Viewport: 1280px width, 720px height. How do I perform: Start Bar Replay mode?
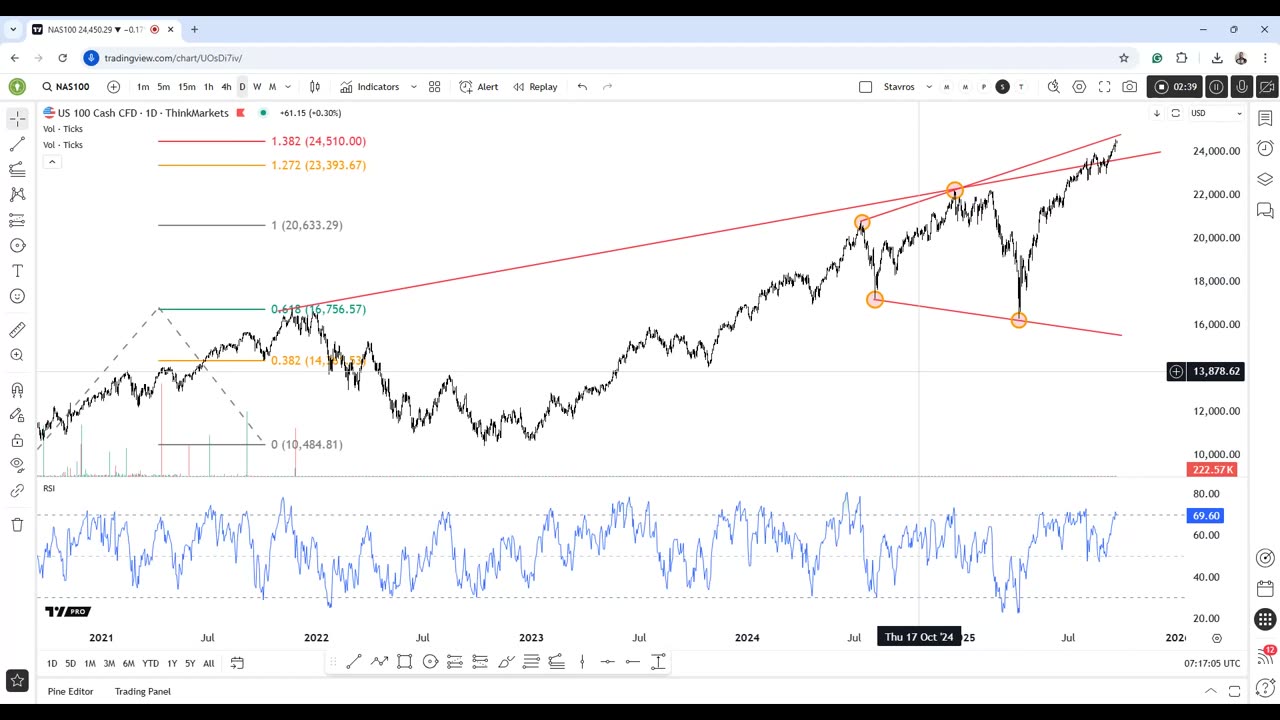535,87
